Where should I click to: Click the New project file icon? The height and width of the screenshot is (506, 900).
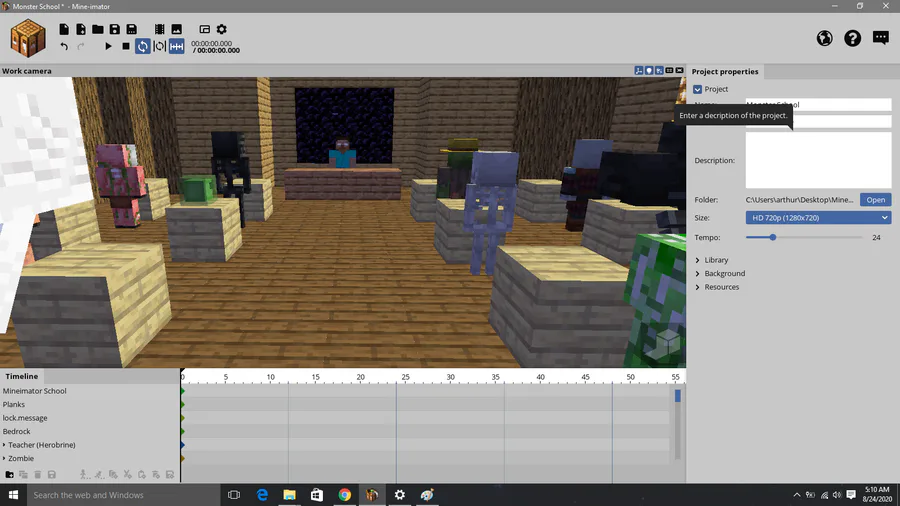pos(64,29)
